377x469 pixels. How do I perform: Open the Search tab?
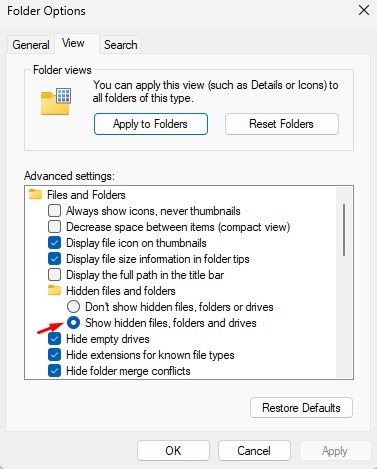pyautogui.click(x=121, y=45)
